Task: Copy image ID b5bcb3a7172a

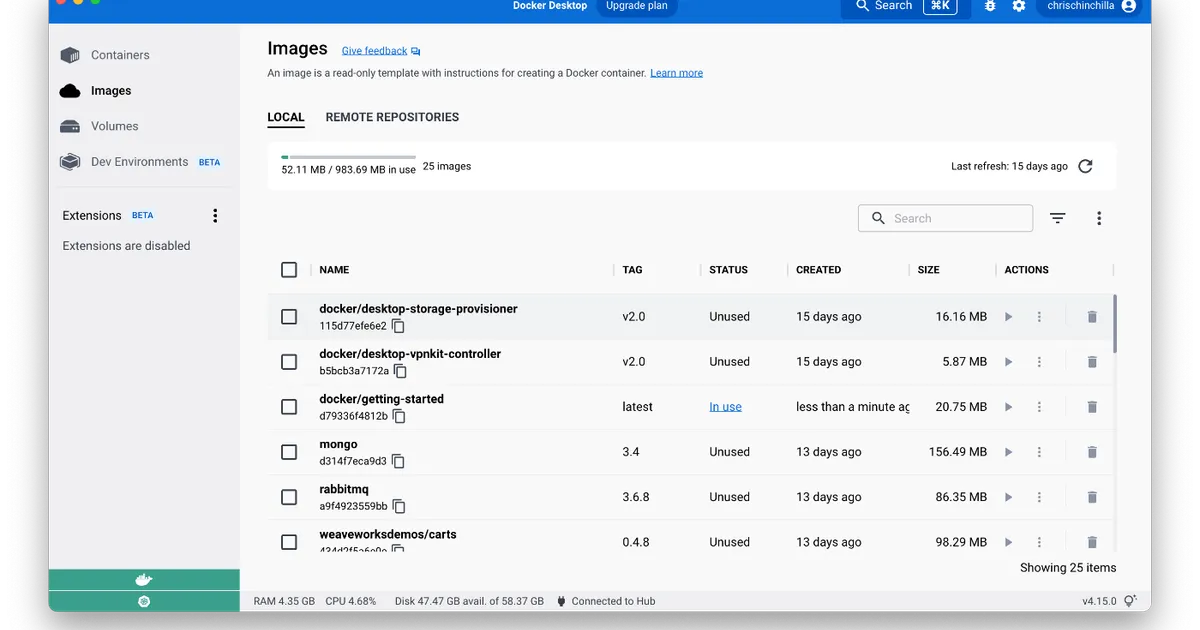Action: (401, 371)
